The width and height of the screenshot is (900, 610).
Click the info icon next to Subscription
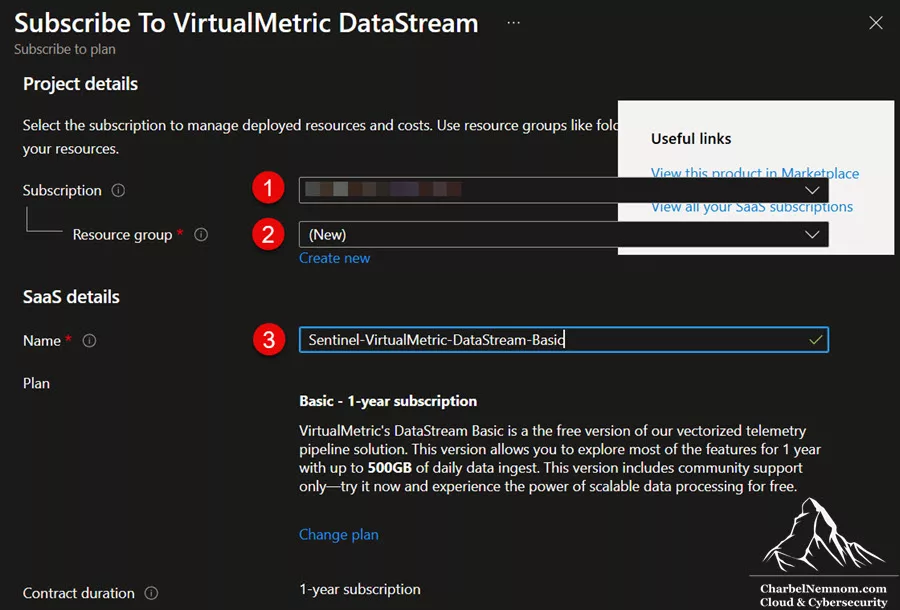click(x=118, y=191)
